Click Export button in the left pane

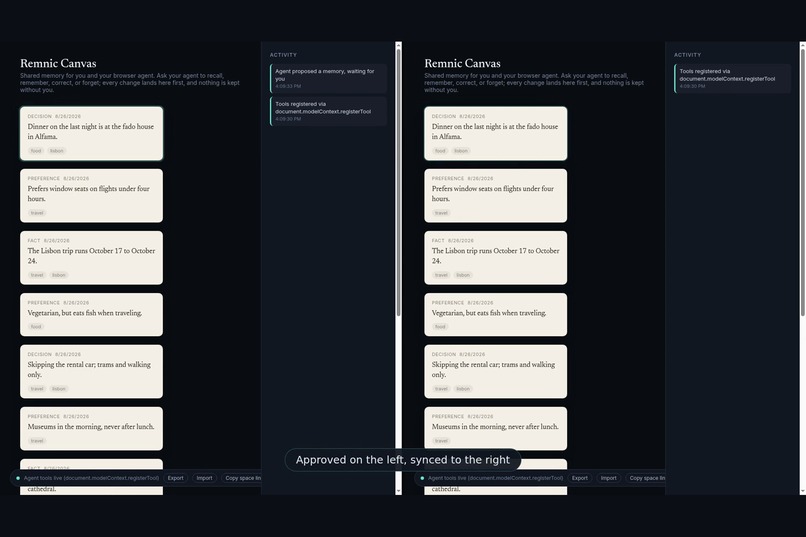(x=175, y=478)
